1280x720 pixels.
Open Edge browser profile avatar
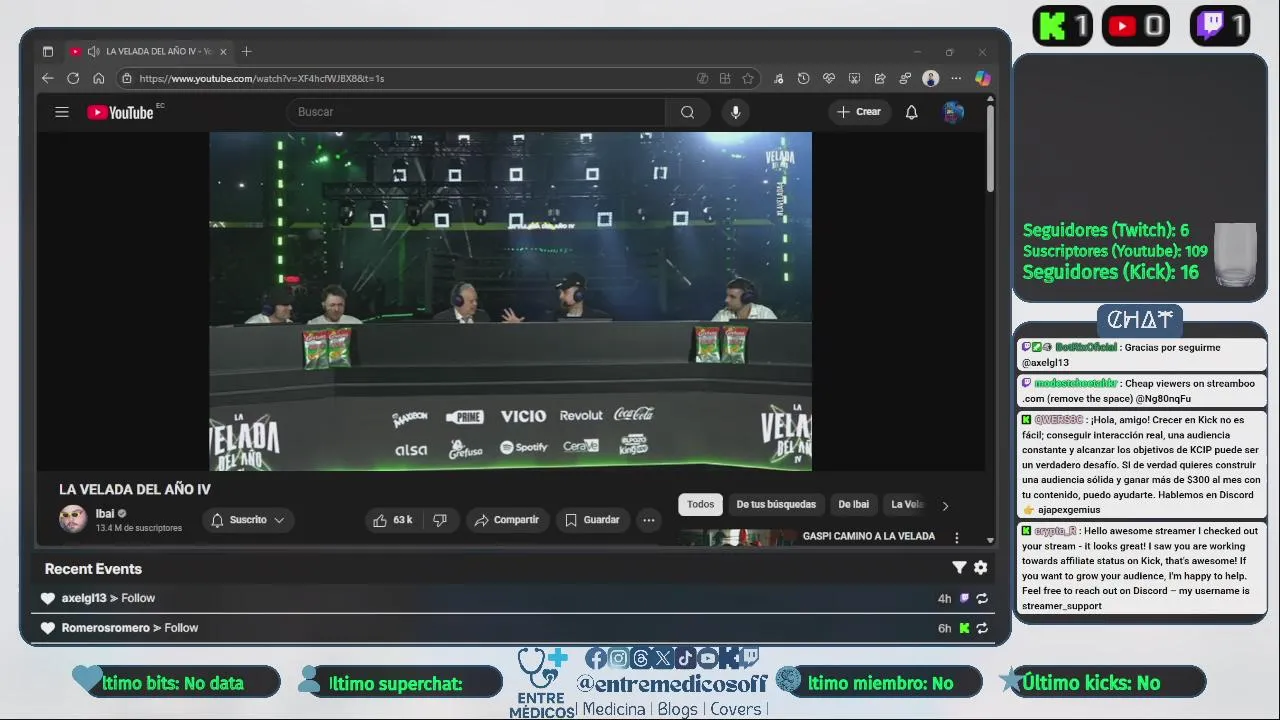[931, 78]
